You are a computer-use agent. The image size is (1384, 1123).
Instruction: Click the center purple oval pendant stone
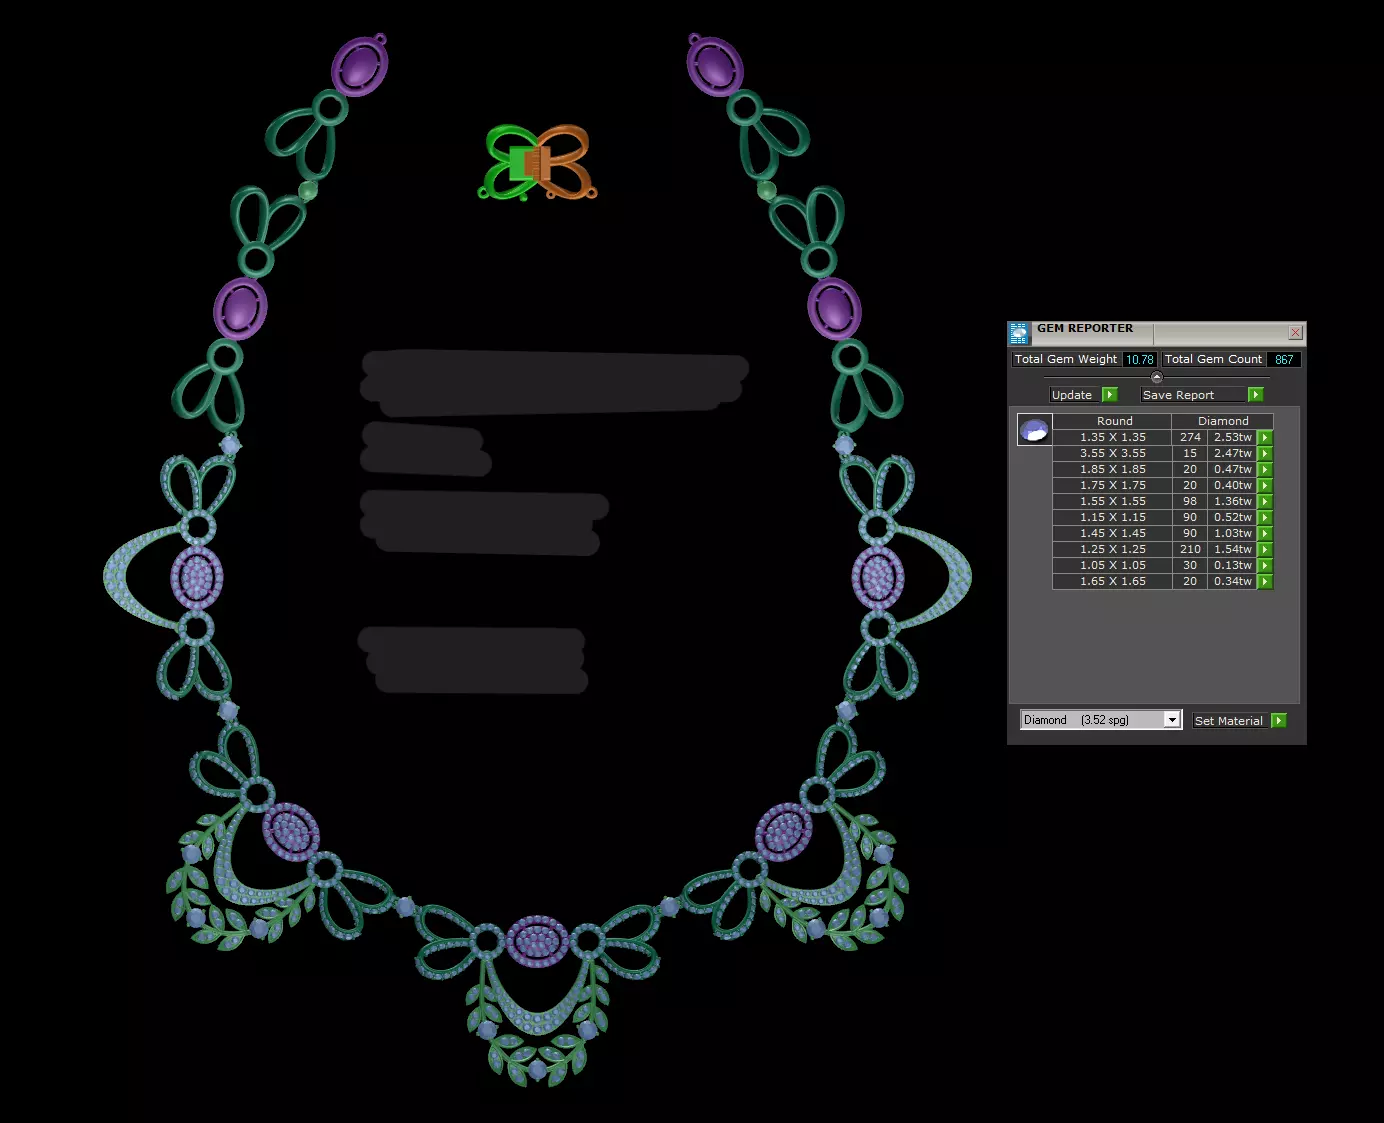538,942
